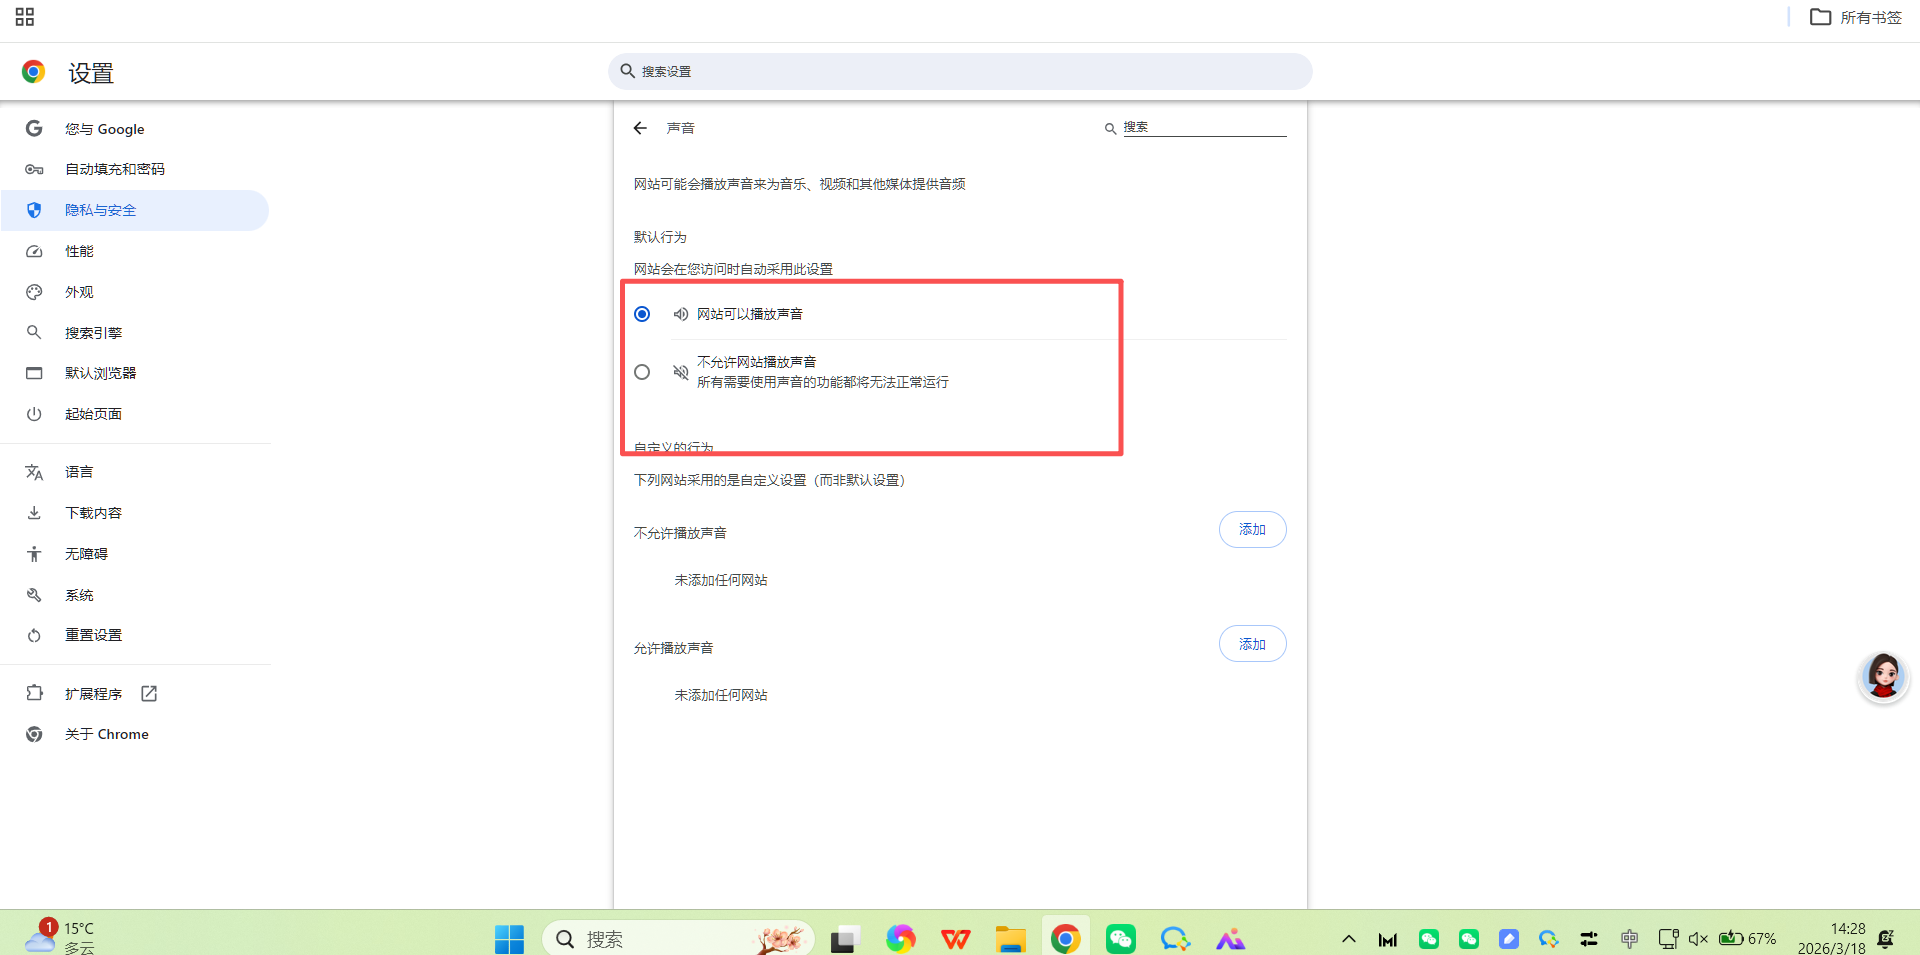This screenshot has width=1920, height=955.
Task: Open WeChat from taskbar
Action: (1120, 938)
